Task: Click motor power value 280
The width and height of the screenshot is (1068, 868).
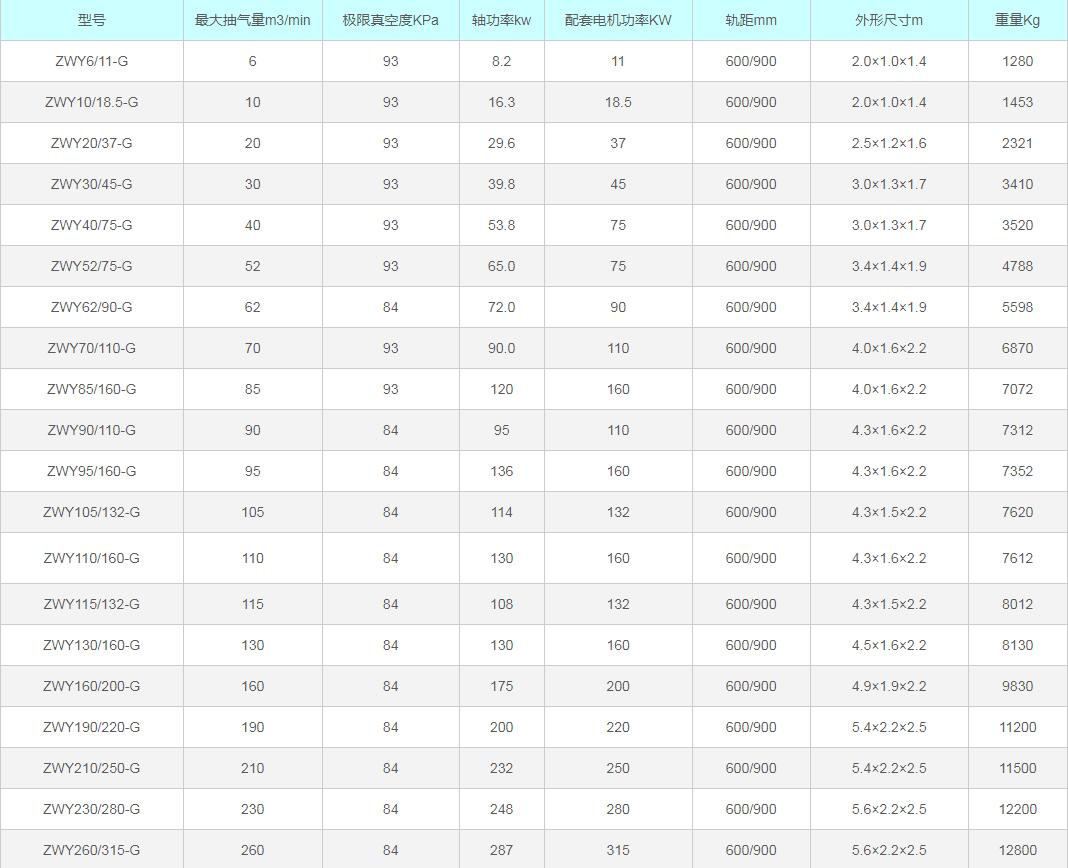Action: (x=618, y=809)
